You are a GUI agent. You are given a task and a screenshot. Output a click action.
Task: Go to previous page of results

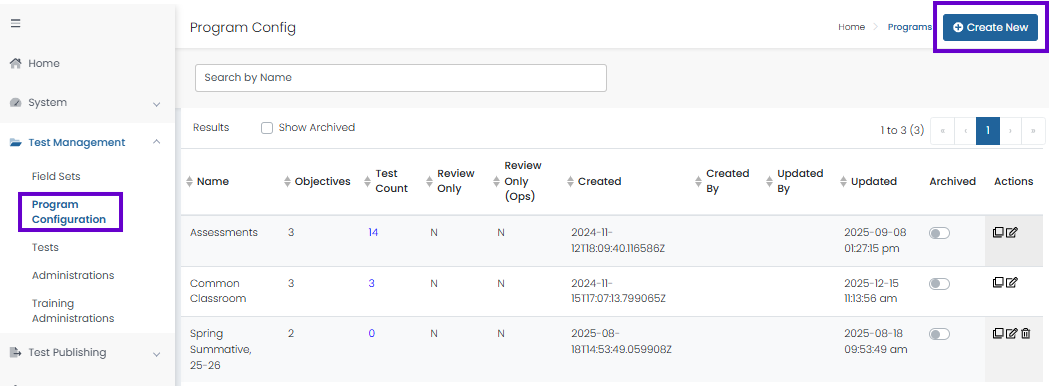pos(965,131)
